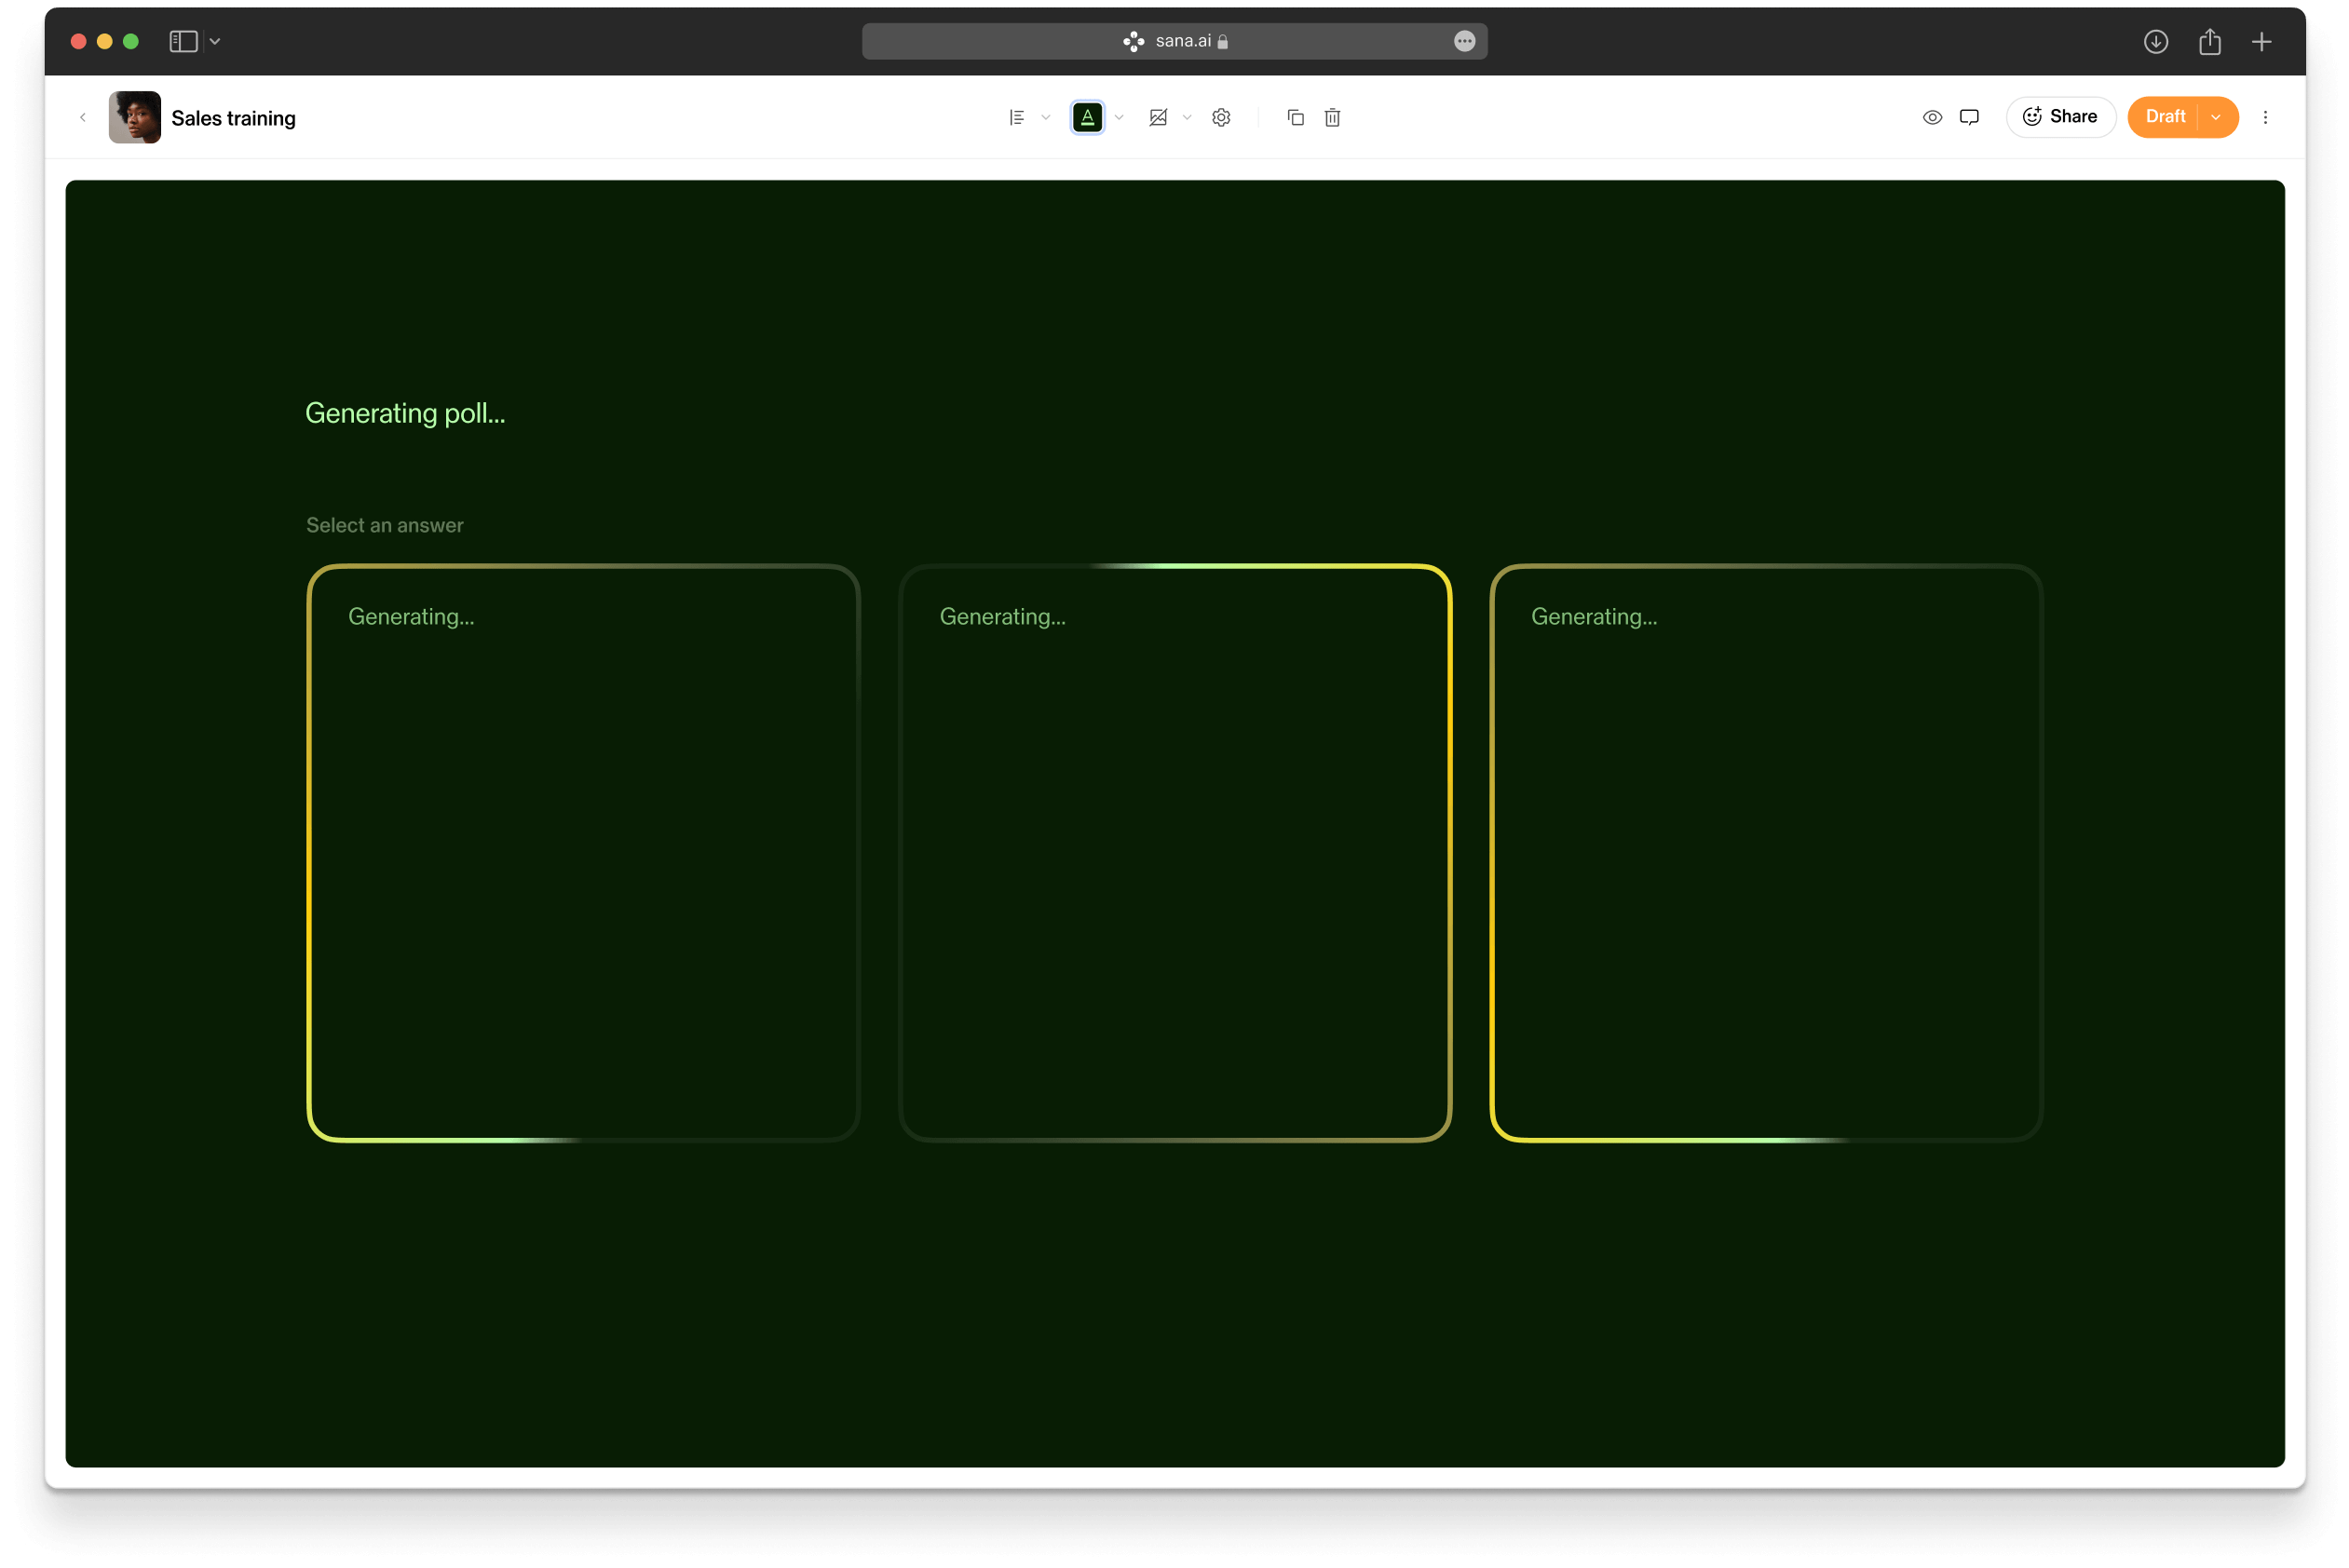Click the green text color swatch
Image resolution: width=2349 pixels, height=1568 pixels.
(x=1087, y=117)
